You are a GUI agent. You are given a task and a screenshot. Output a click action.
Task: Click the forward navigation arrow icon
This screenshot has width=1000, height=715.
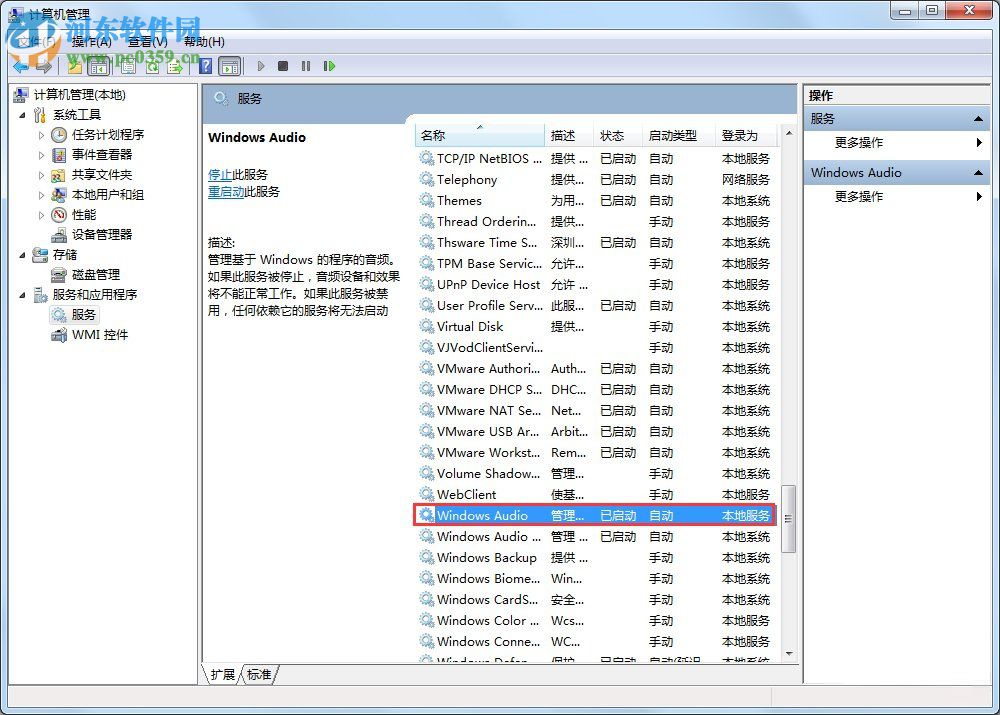pyautogui.click(x=42, y=66)
